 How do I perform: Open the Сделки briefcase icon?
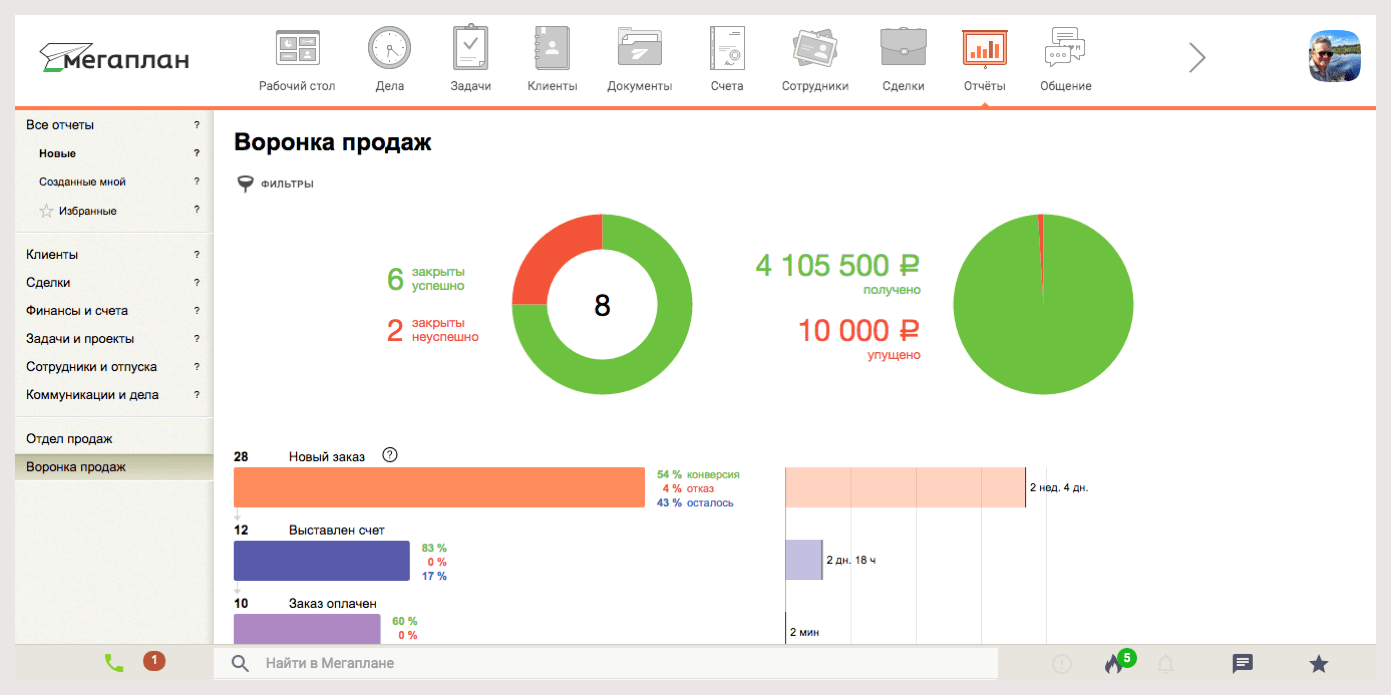click(903, 49)
